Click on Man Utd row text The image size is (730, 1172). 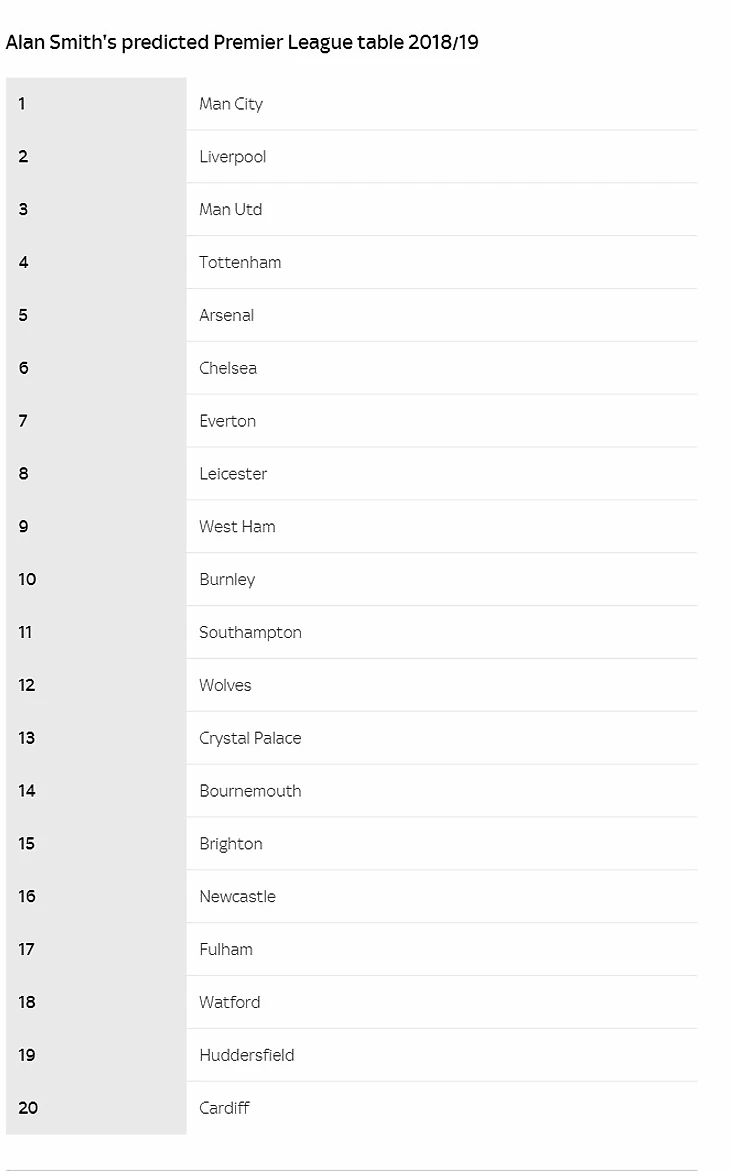[230, 210]
